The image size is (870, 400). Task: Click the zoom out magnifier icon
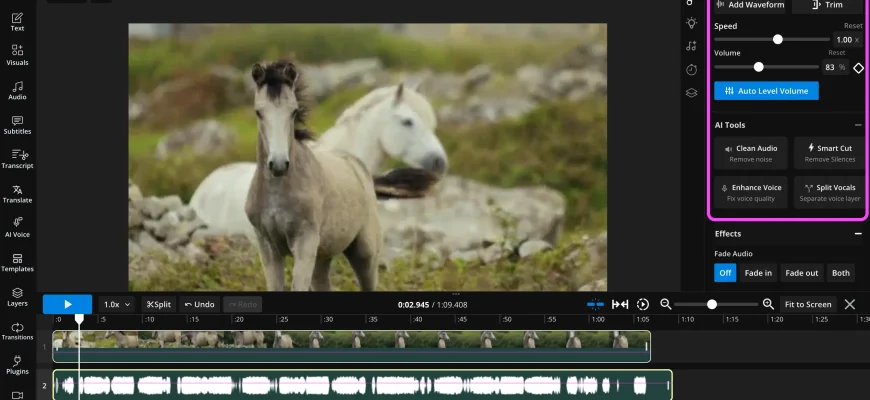click(665, 304)
